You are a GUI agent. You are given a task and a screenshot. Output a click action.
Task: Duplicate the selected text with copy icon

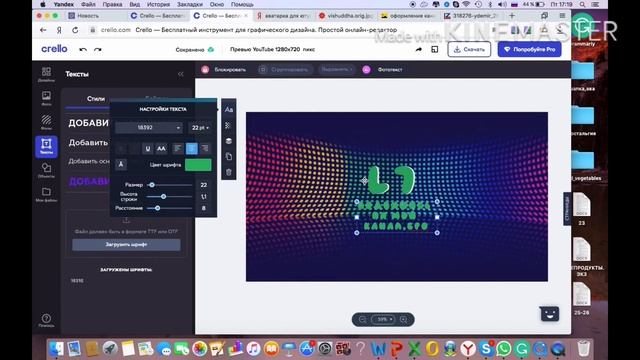point(229,156)
